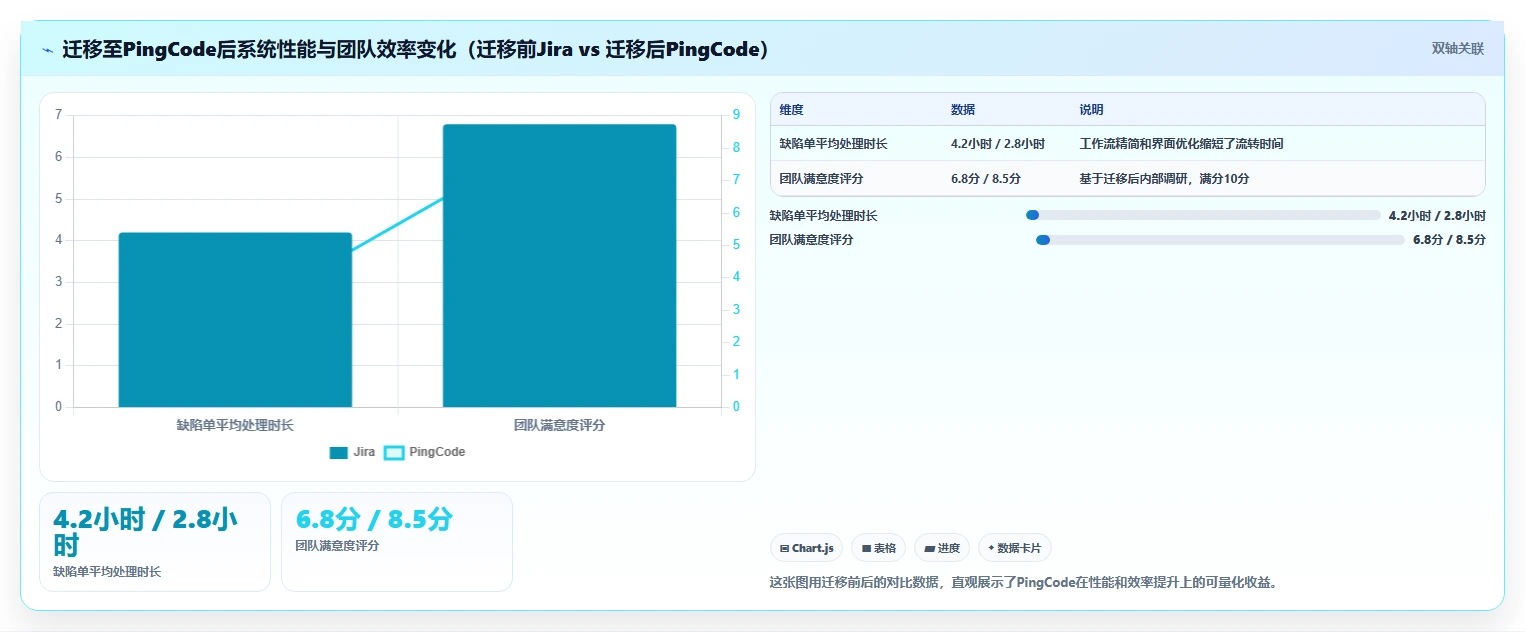This screenshot has height=632, width=1525.
Task: Click the left axis tick 7
Action: pyautogui.click(x=58, y=115)
